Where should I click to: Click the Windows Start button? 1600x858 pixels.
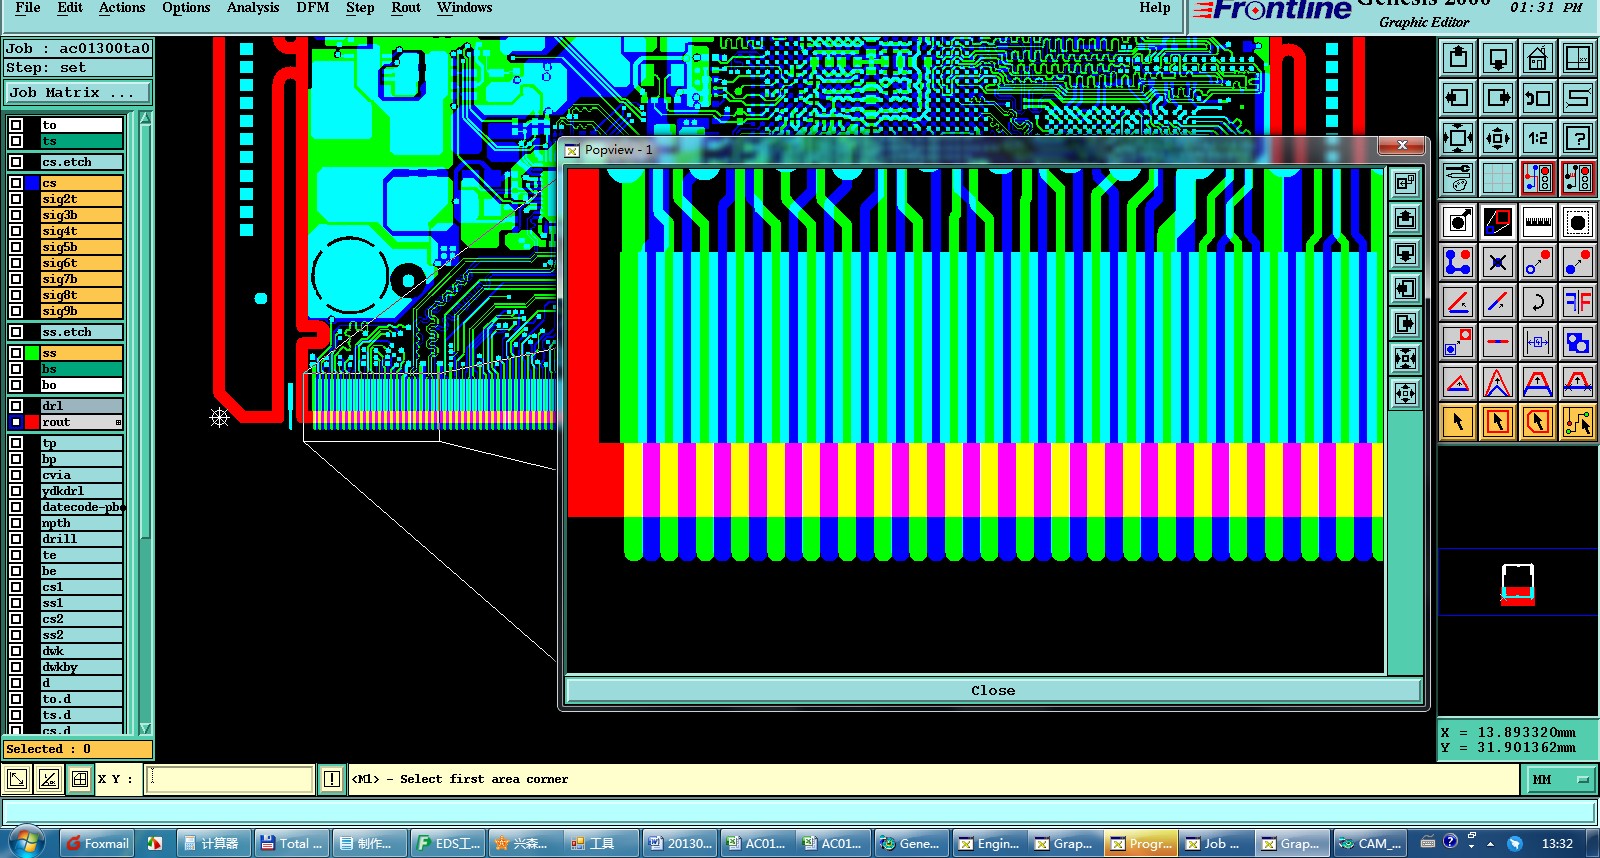point(25,843)
